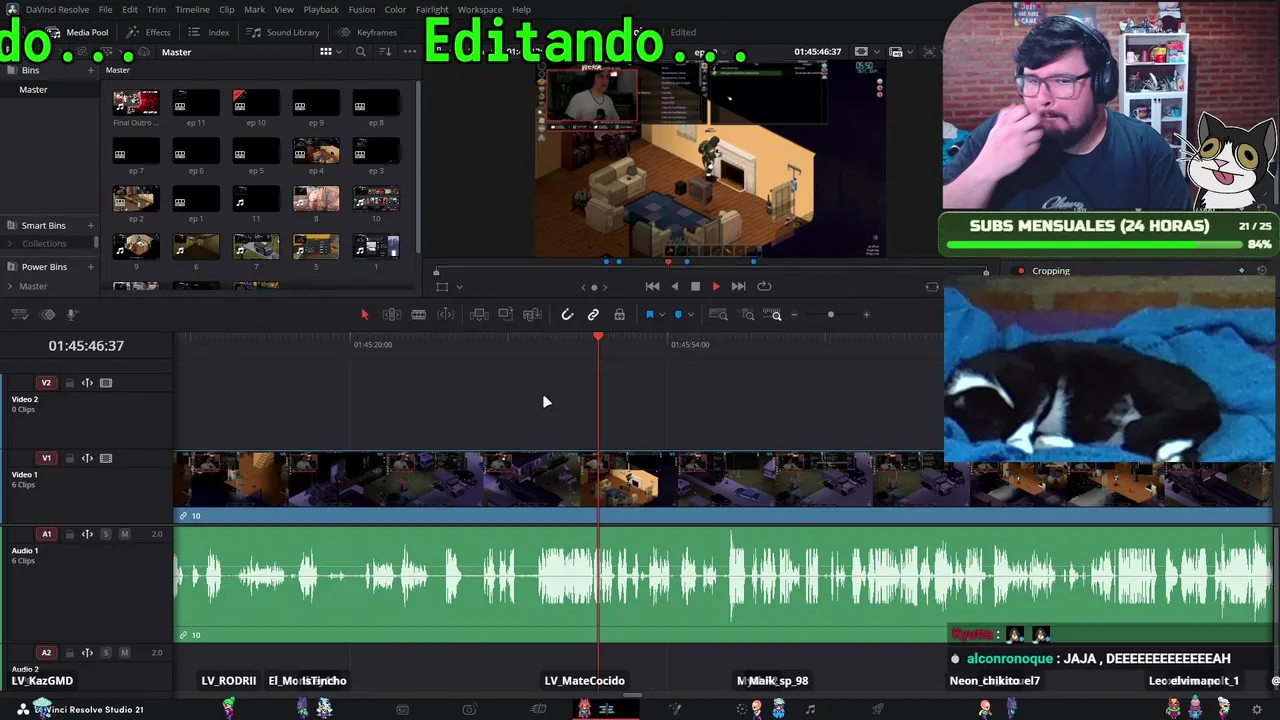Move the timeline zoom slider handle

pyautogui.click(x=830, y=315)
